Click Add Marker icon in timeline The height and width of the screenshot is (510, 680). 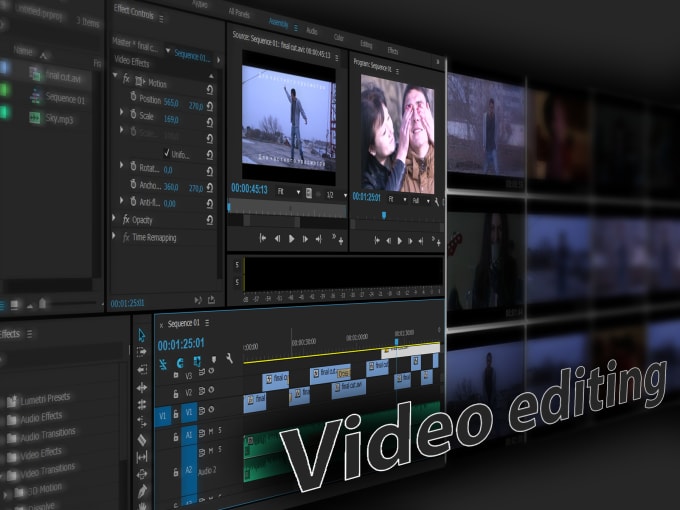[x=214, y=360]
